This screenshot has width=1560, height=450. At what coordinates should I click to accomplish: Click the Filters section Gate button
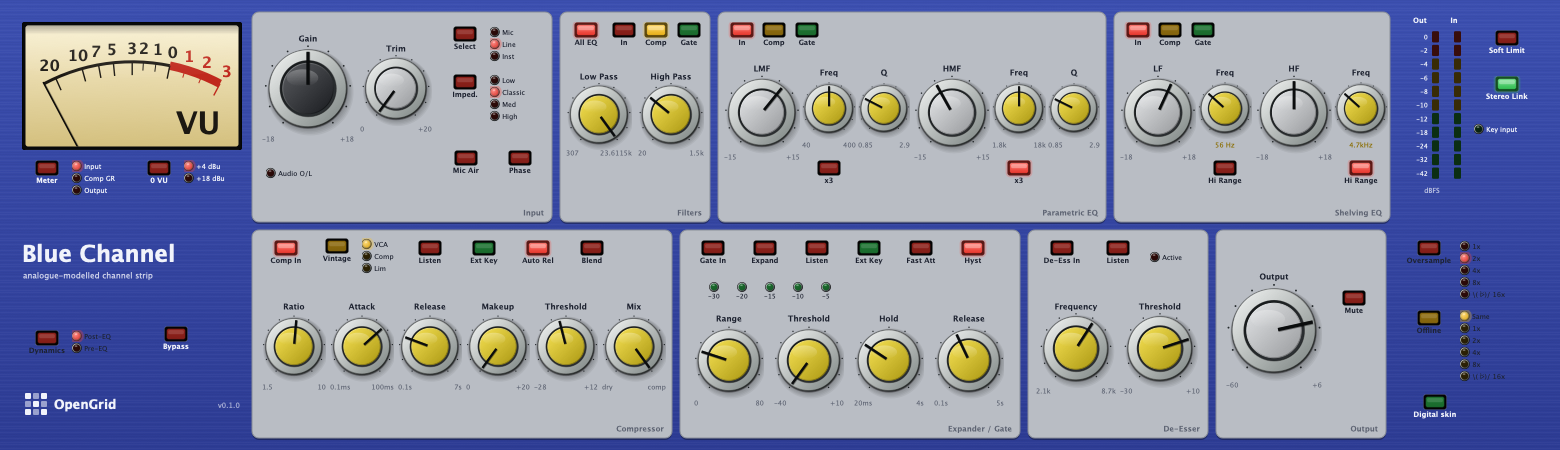pyautogui.click(x=689, y=30)
